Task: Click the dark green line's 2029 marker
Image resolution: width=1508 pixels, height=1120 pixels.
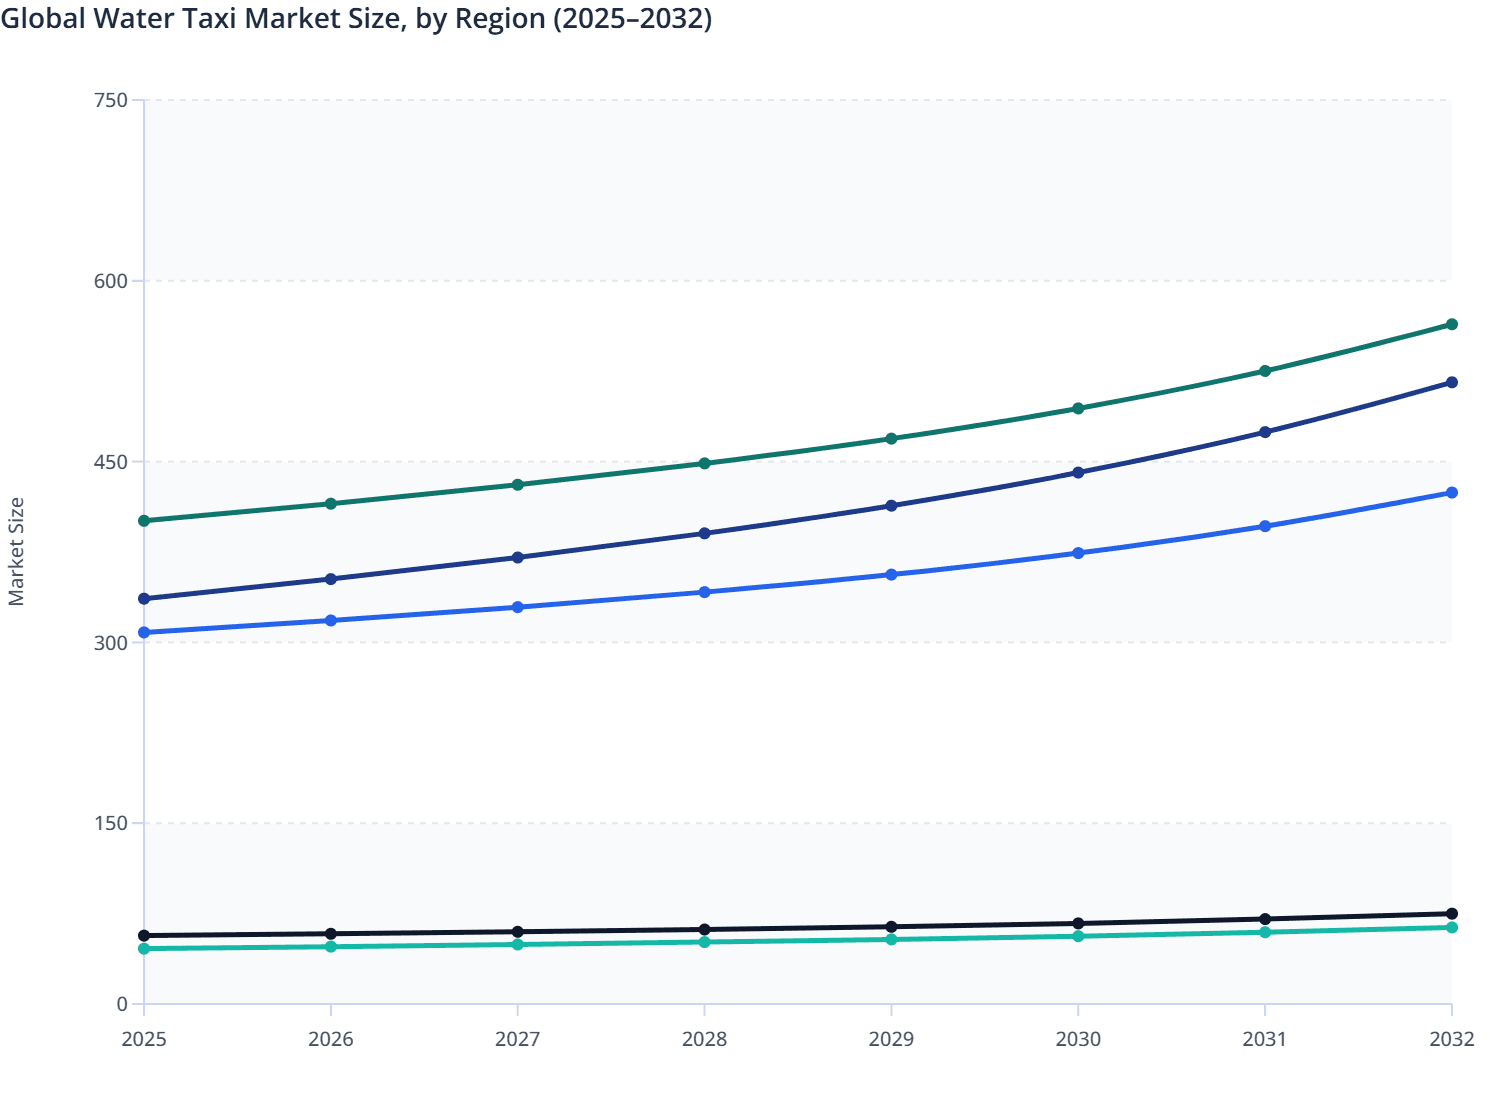Action: tap(891, 439)
